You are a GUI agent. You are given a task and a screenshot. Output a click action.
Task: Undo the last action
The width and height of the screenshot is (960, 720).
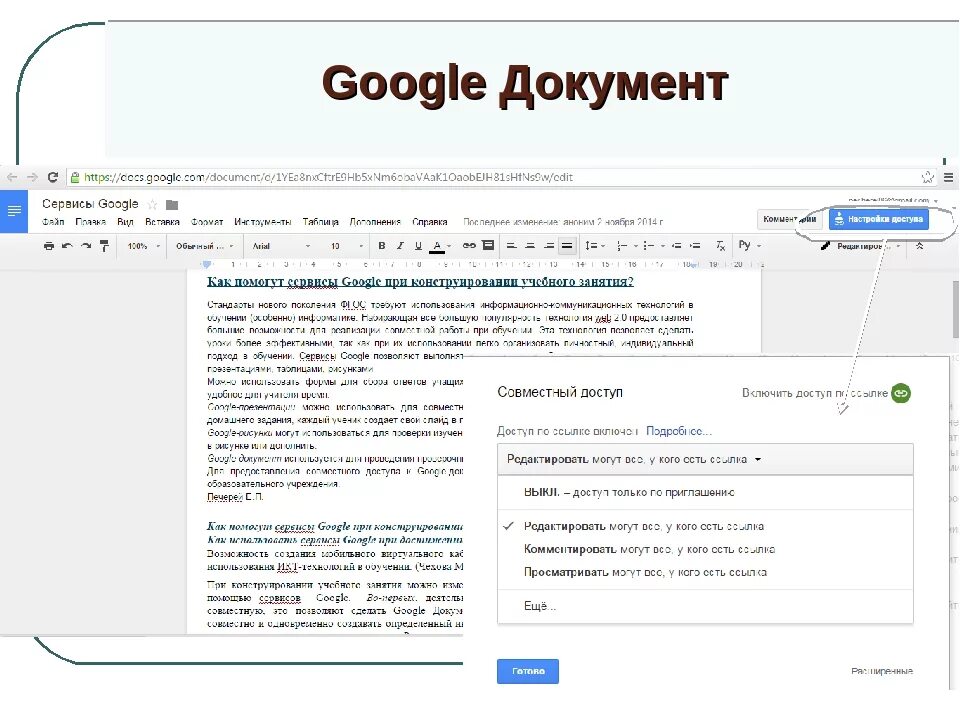[x=67, y=246]
